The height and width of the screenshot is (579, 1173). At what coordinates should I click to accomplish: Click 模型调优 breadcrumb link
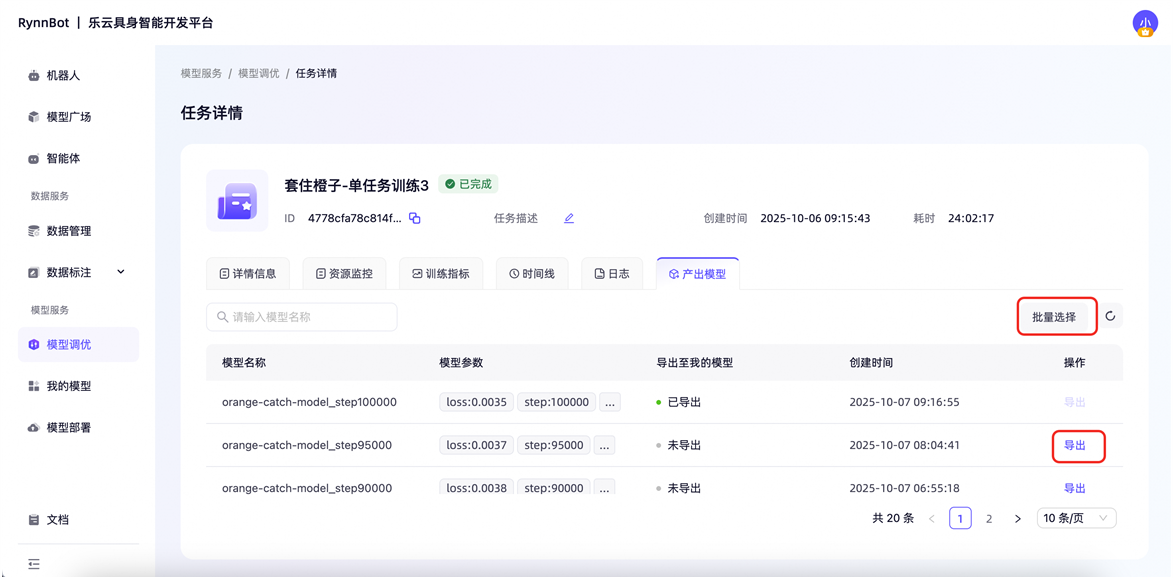(259, 73)
